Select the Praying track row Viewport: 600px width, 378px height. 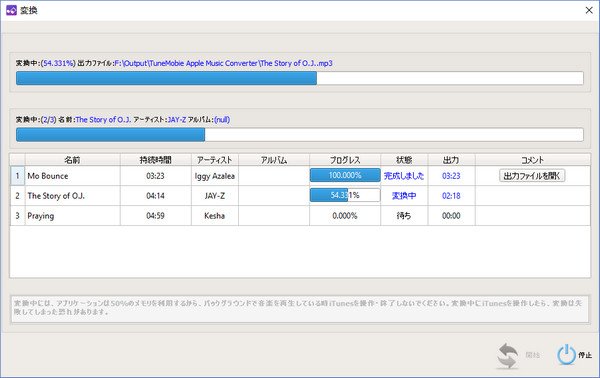[x=300, y=216]
